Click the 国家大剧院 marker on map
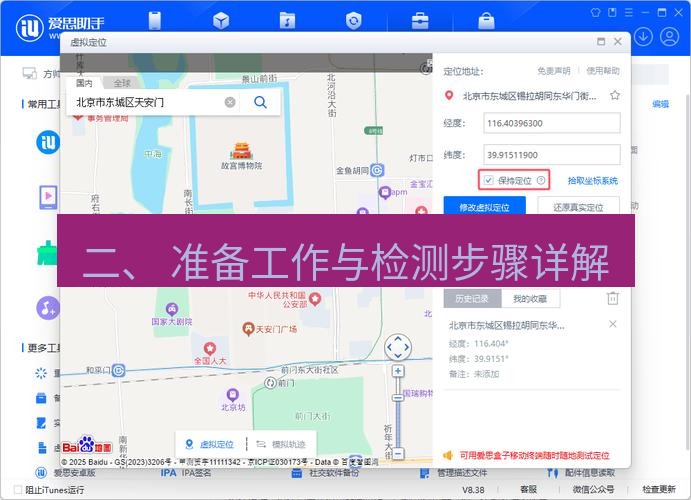This screenshot has height=500, width=691. (x=172, y=308)
